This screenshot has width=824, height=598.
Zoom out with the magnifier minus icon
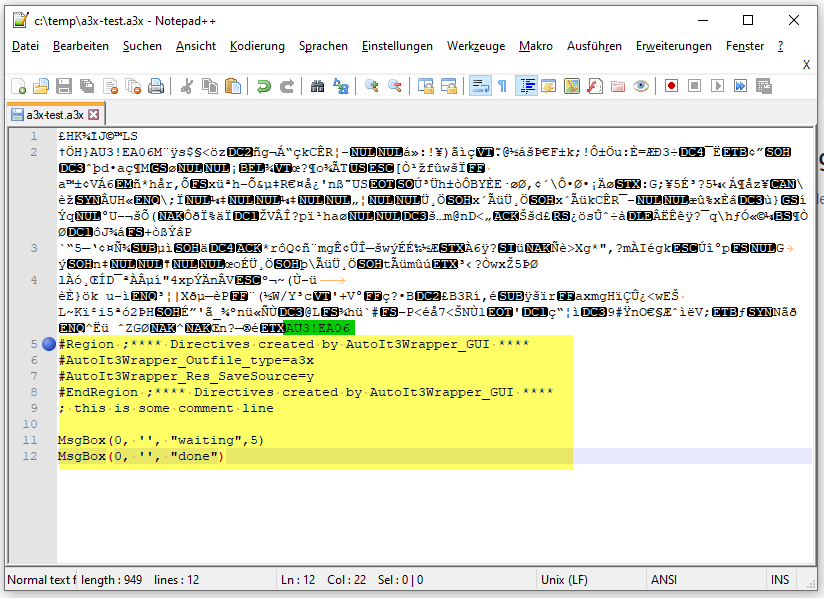tap(395, 86)
